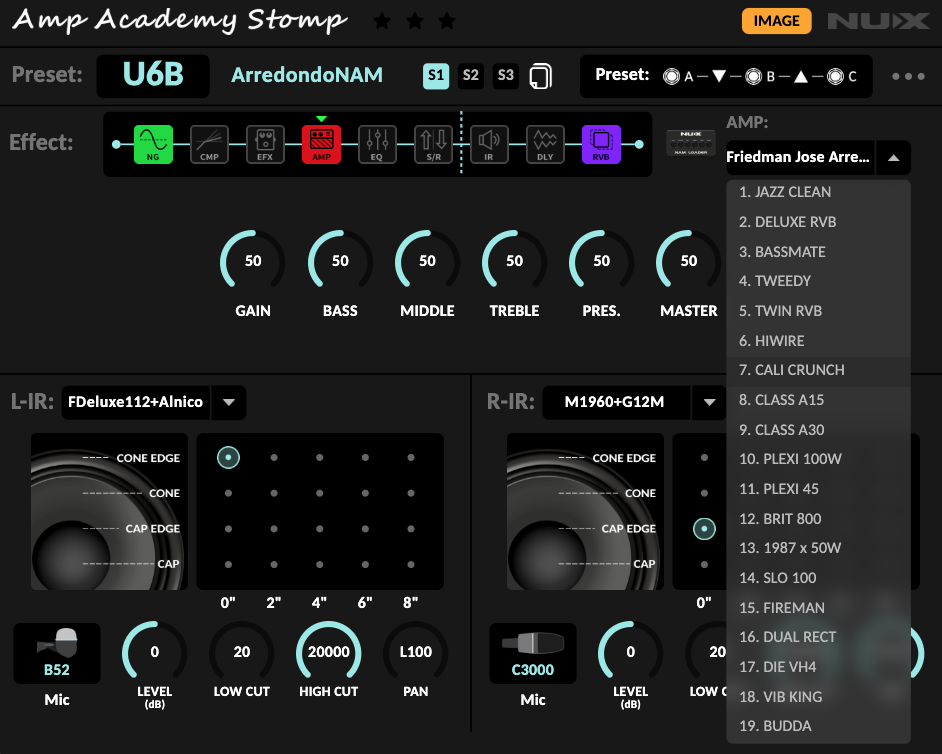Screen dimensions: 942x754
Task: Click the TREBLE knob
Action: (x=514, y=261)
